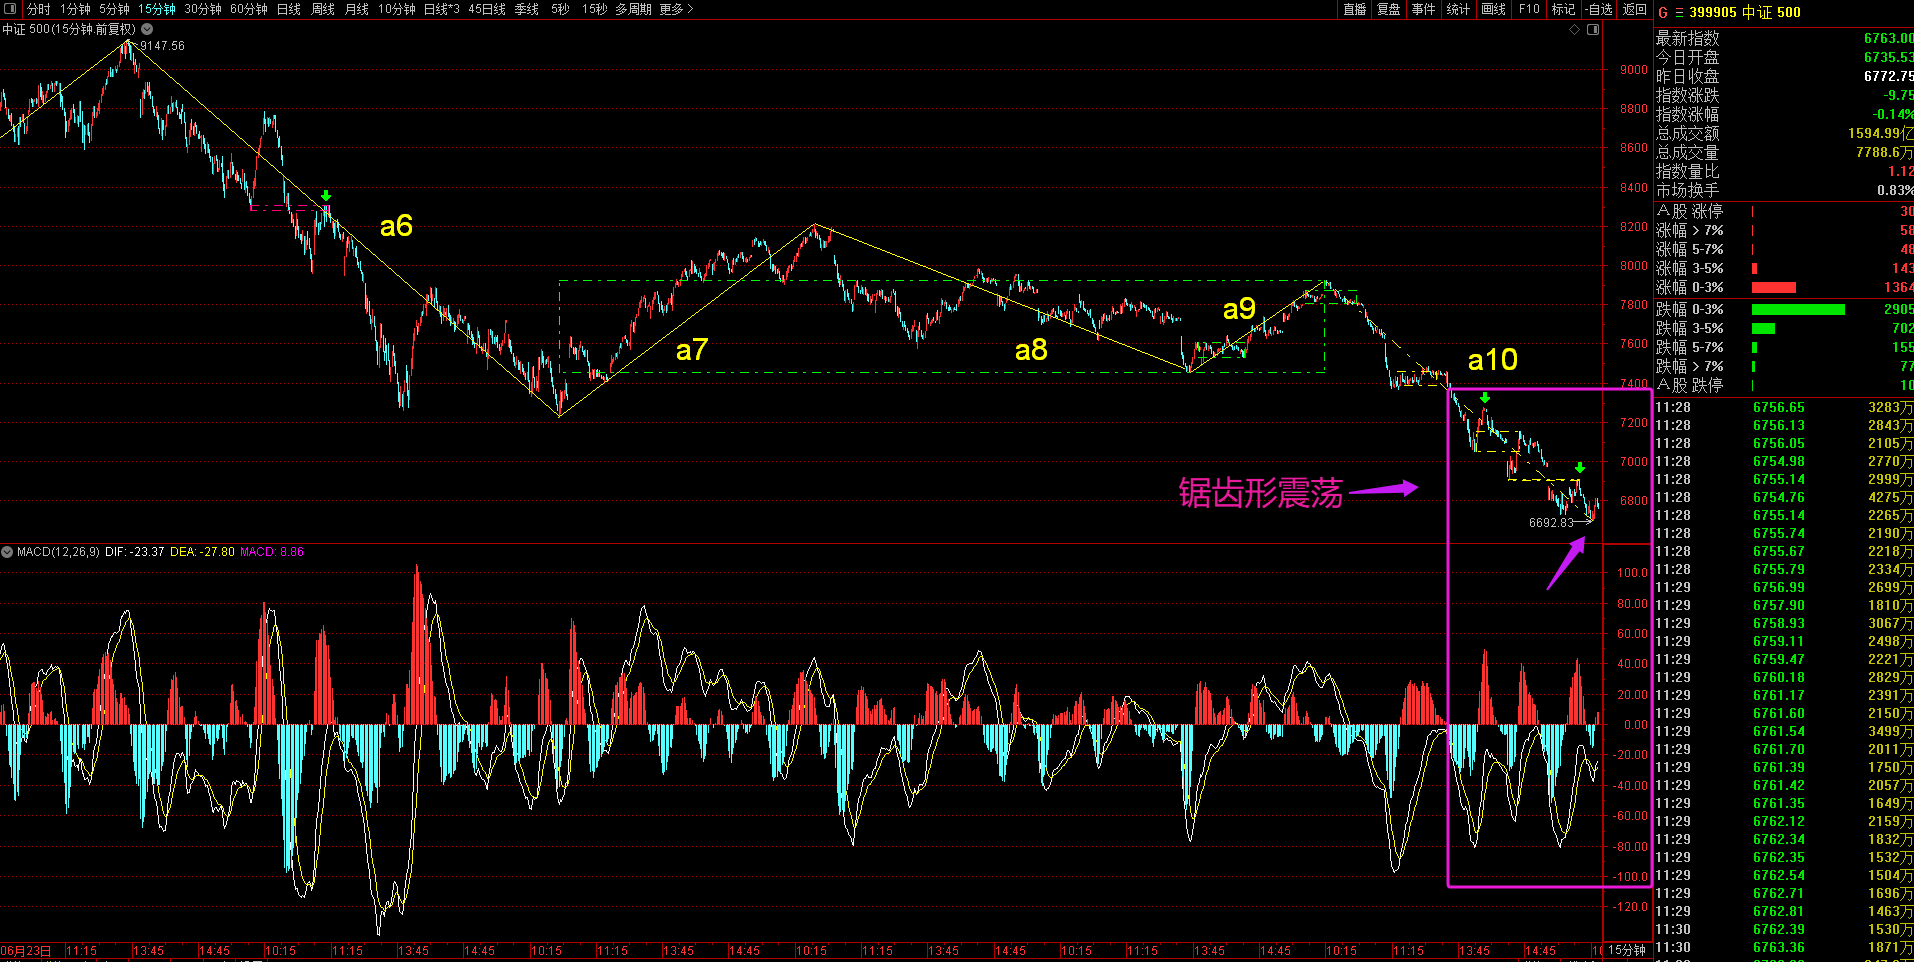
Task: Click the 15分钟 label at bottom time axis
Action: (x=1627, y=950)
